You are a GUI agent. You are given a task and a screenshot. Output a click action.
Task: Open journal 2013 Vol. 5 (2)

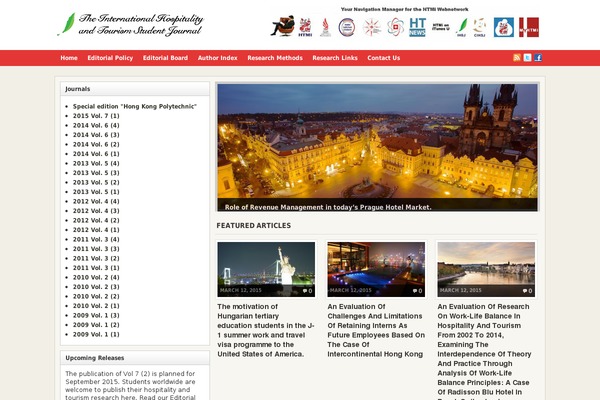pos(96,182)
